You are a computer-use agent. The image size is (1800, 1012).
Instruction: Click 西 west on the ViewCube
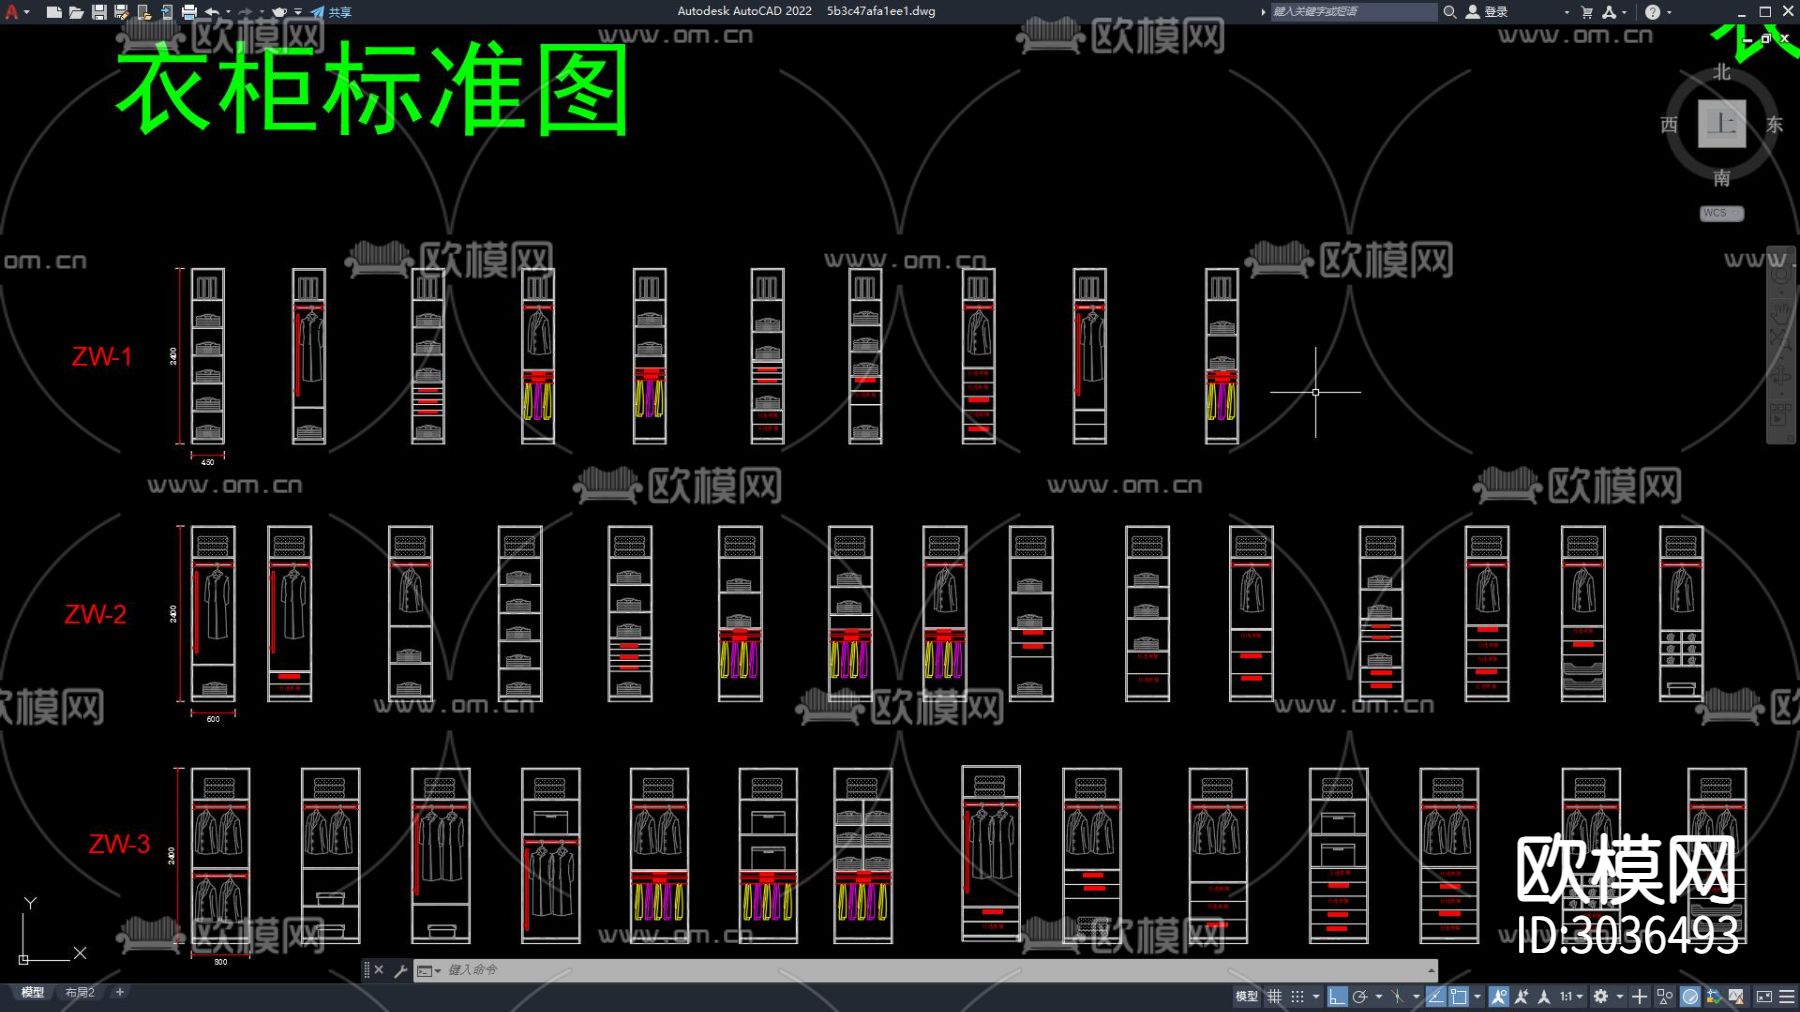coord(1669,124)
